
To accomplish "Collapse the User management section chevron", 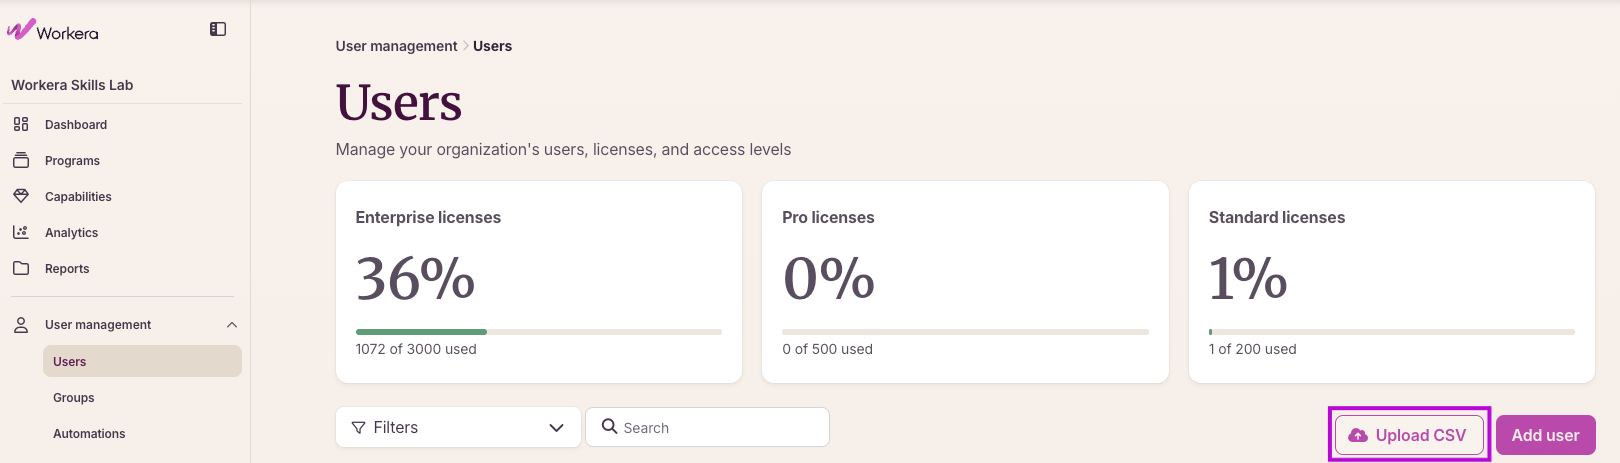I will (x=232, y=325).
